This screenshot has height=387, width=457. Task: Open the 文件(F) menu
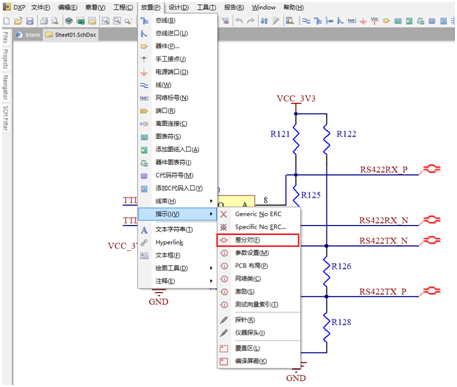tap(41, 7)
